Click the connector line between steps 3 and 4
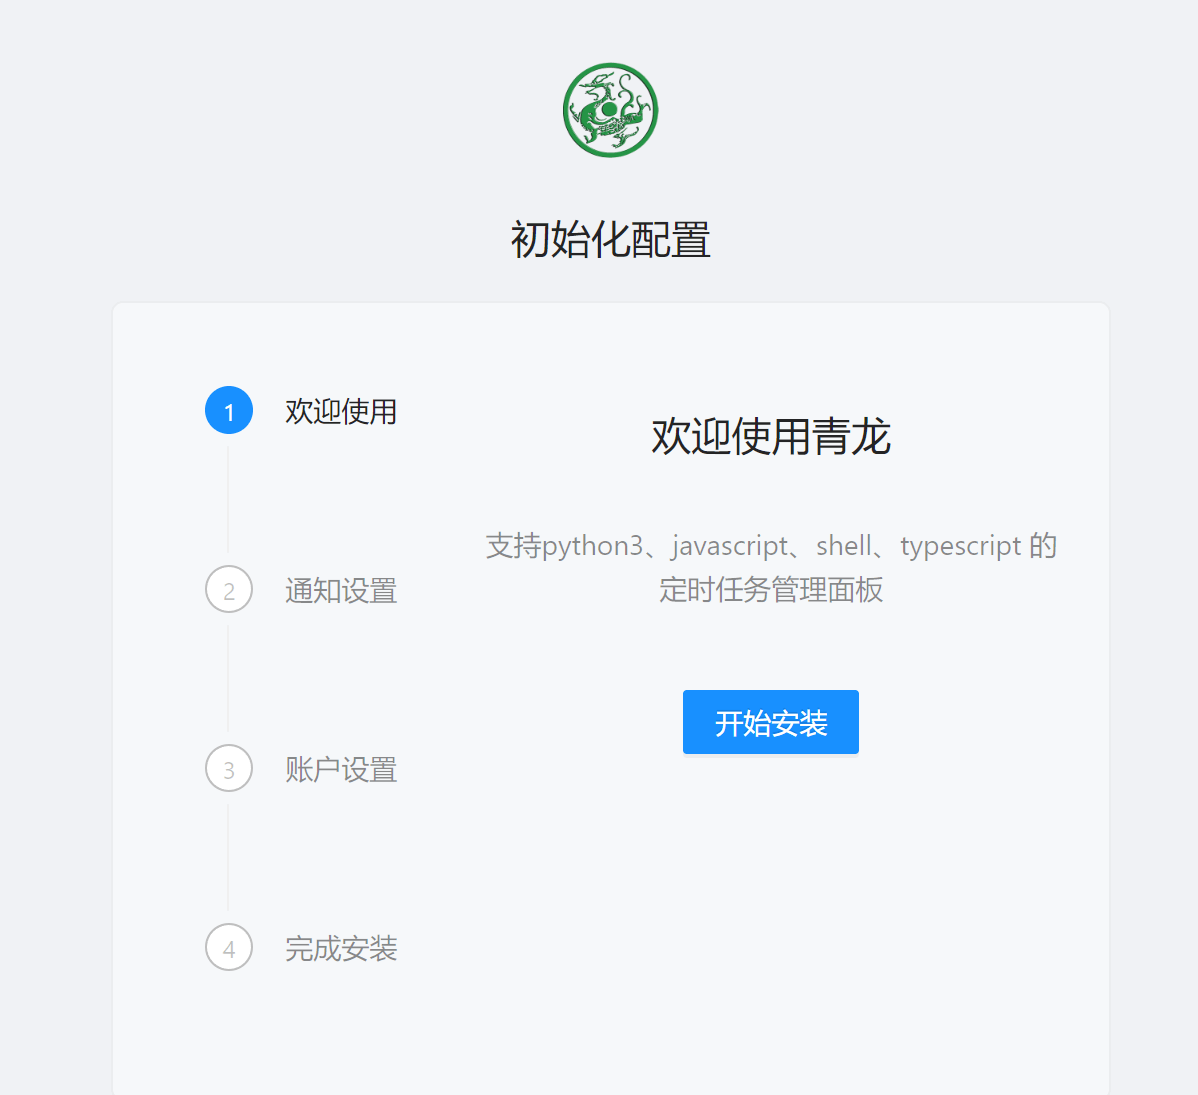Screen dimensions: 1198x1095 click(228, 857)
